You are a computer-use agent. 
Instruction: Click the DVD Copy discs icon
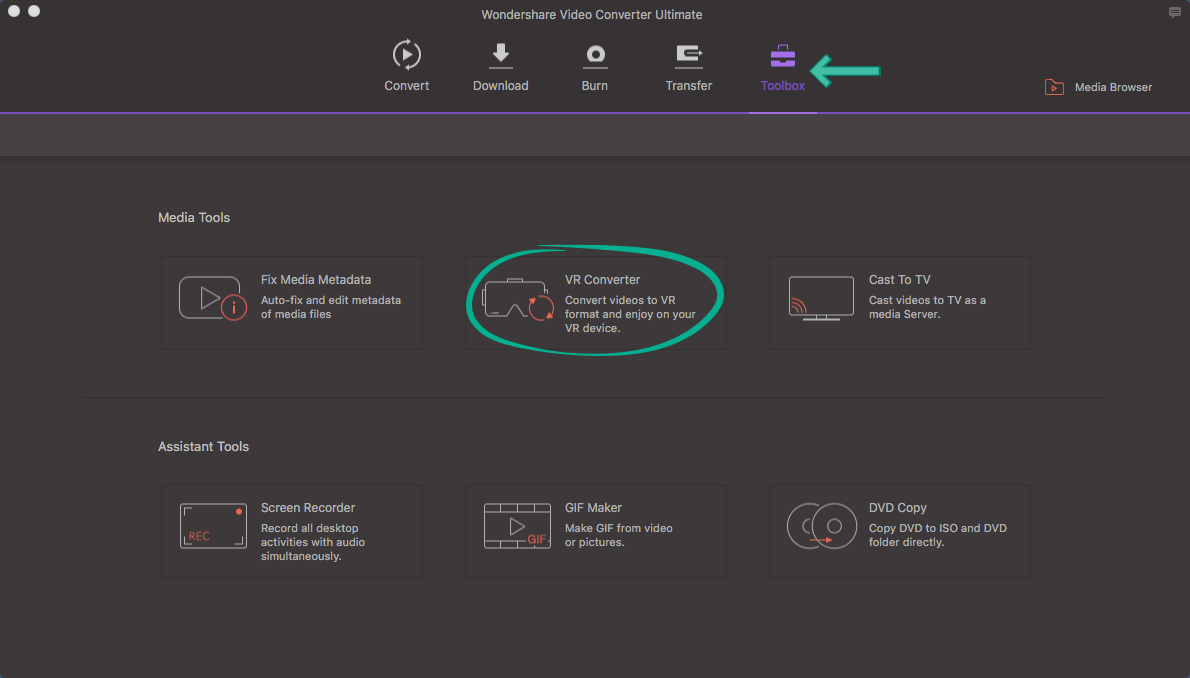point(822,525)
